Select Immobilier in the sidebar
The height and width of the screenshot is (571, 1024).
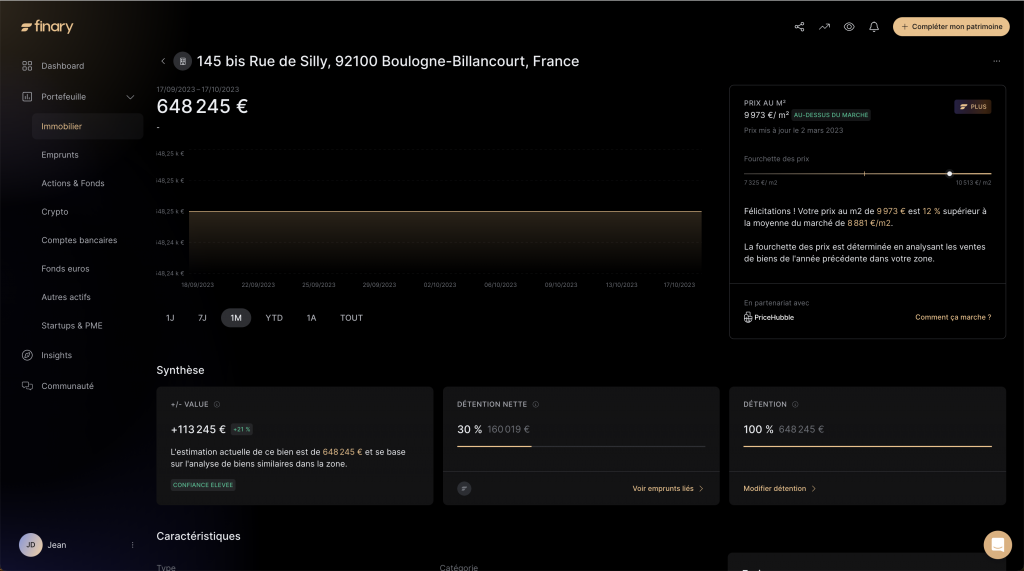click(87, 126)
